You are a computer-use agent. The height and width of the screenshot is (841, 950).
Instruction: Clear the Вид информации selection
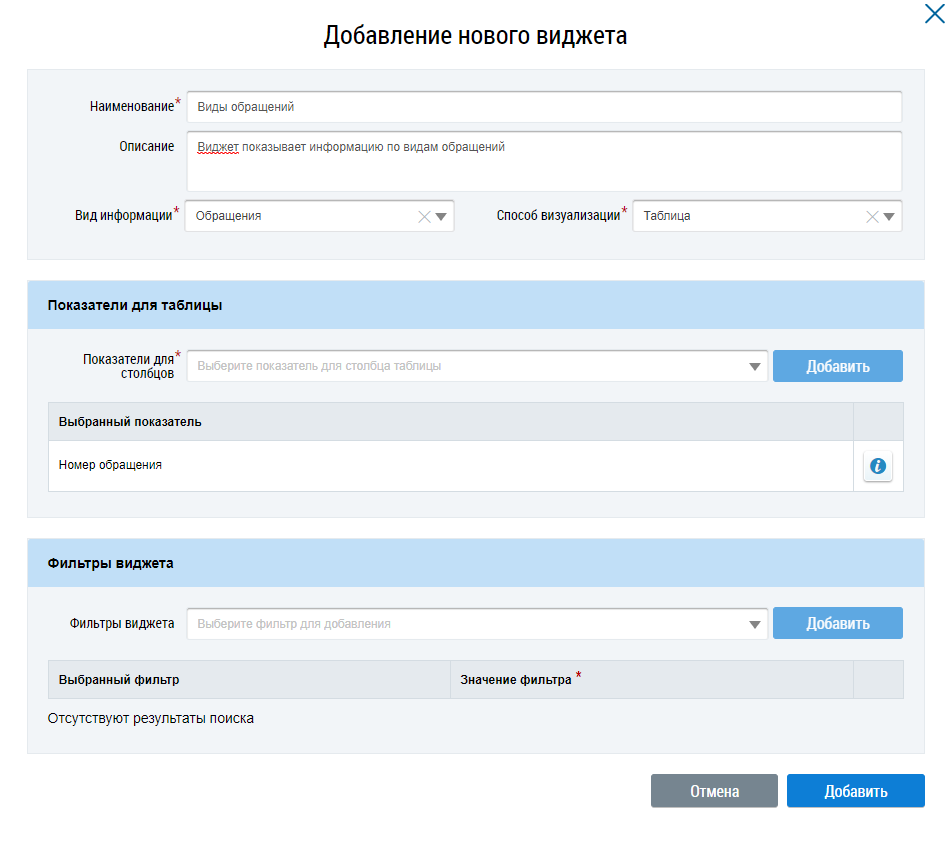click(424, 216)
